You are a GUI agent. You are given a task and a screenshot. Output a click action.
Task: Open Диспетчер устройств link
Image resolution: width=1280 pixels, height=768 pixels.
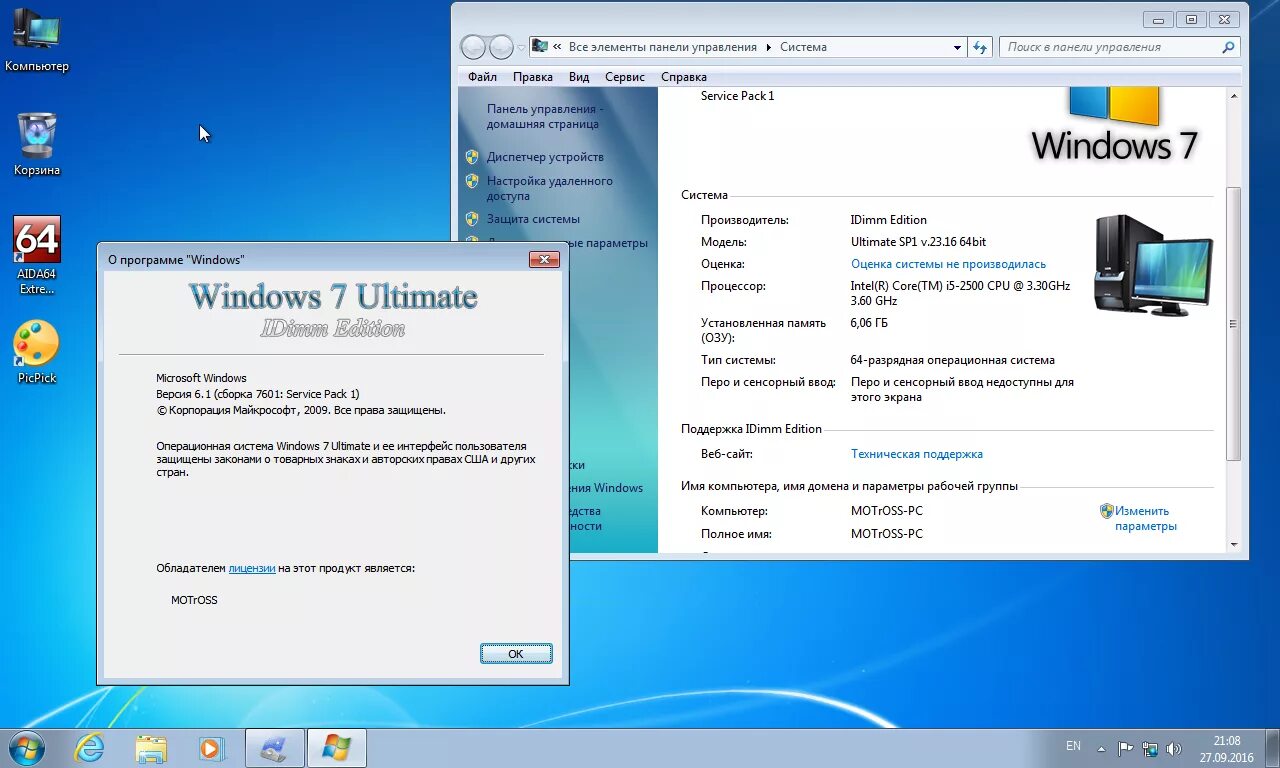(x=545, y=157)
